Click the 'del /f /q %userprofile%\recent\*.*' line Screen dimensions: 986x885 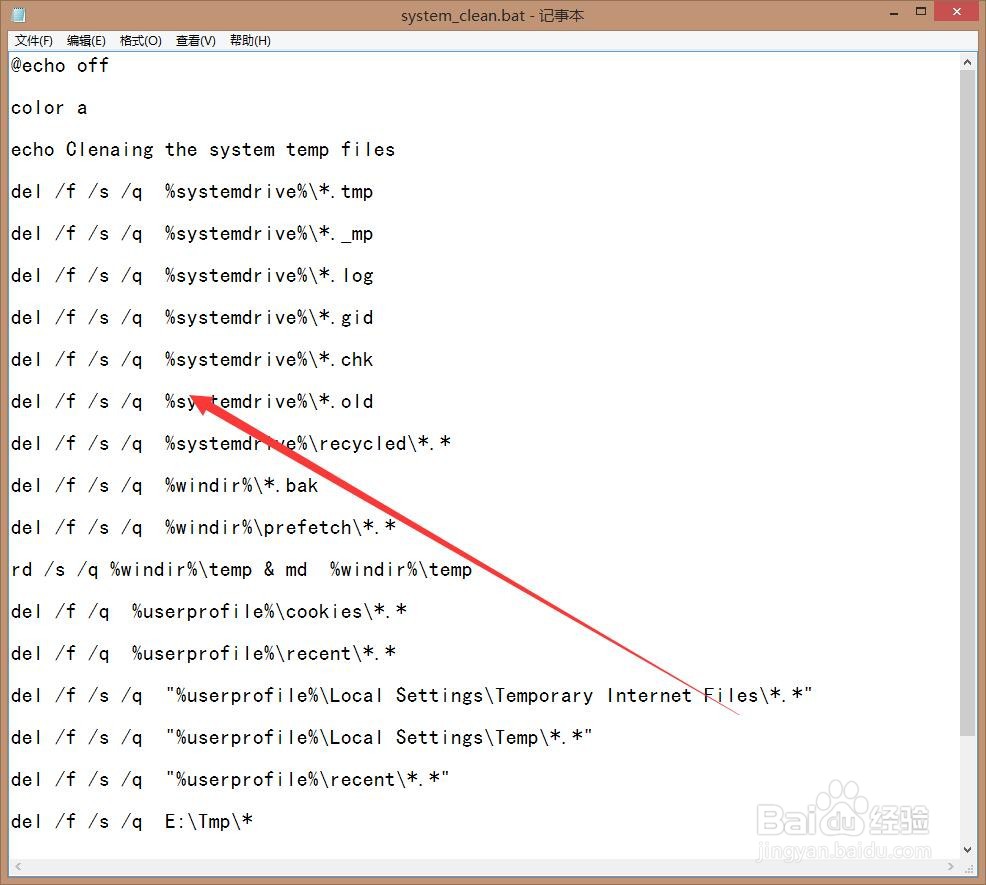coord(203,654)
